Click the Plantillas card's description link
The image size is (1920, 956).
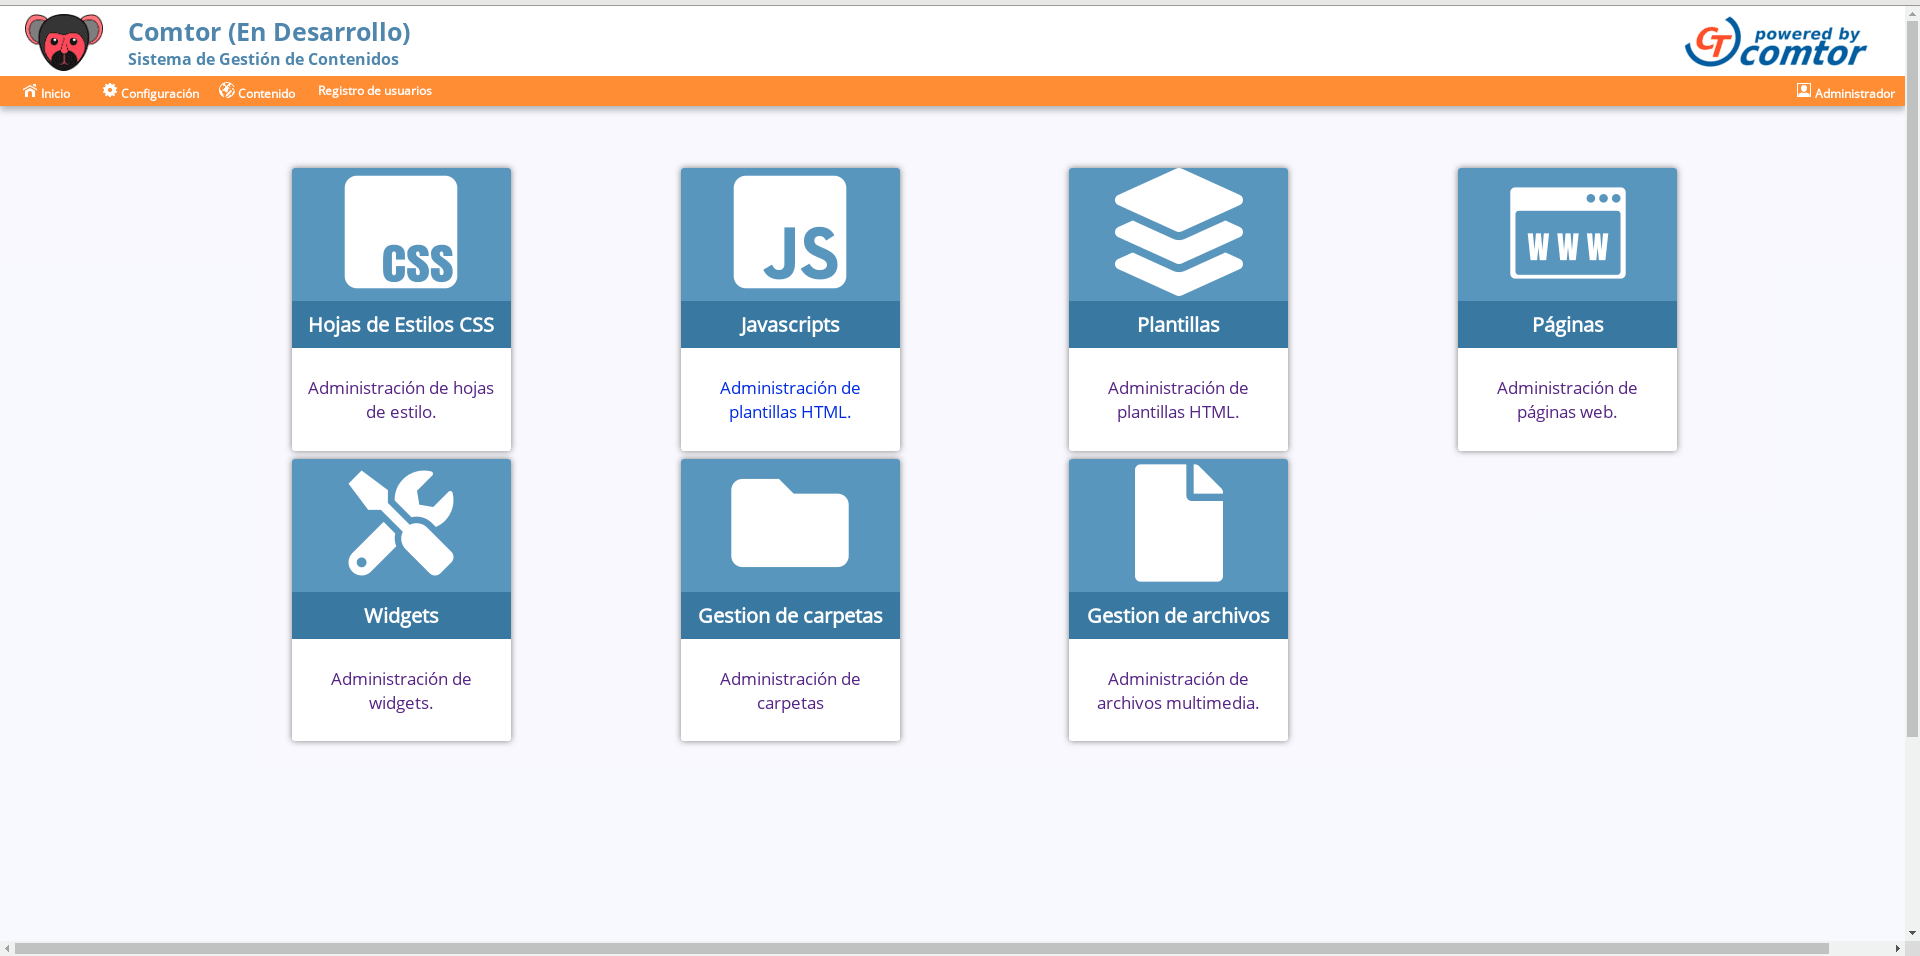click(x=1178, y=400)
